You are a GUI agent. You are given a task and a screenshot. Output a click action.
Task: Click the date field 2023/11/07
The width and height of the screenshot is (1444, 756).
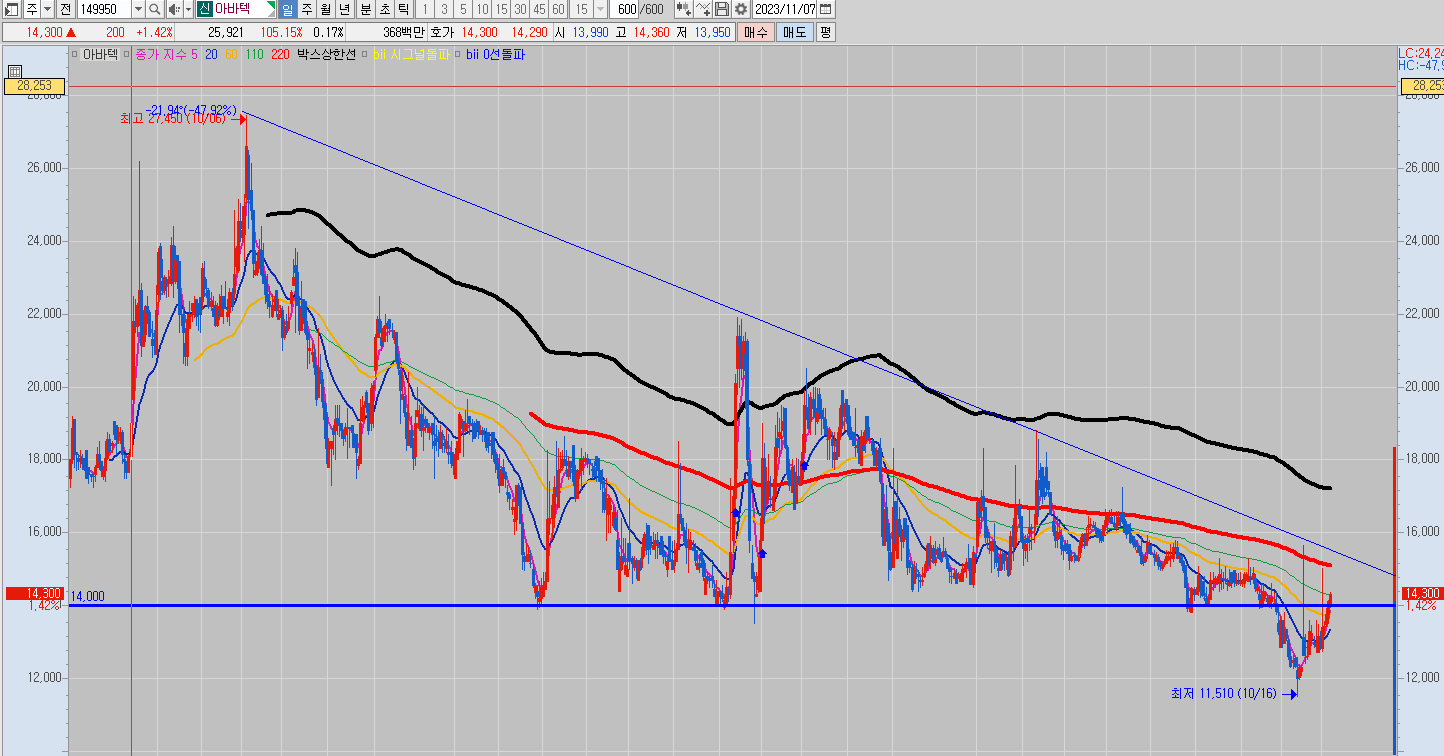pyautogui.click(x=785, y=9)
